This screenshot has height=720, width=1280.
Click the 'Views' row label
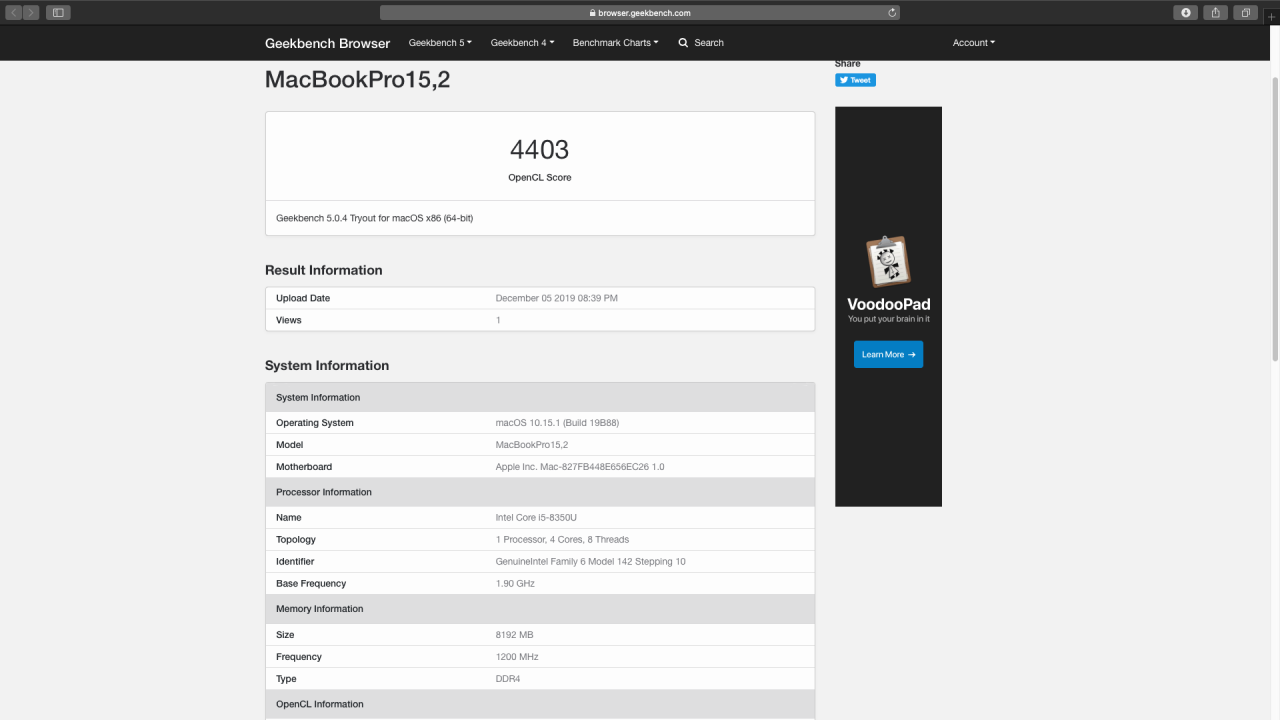point(289,320)
